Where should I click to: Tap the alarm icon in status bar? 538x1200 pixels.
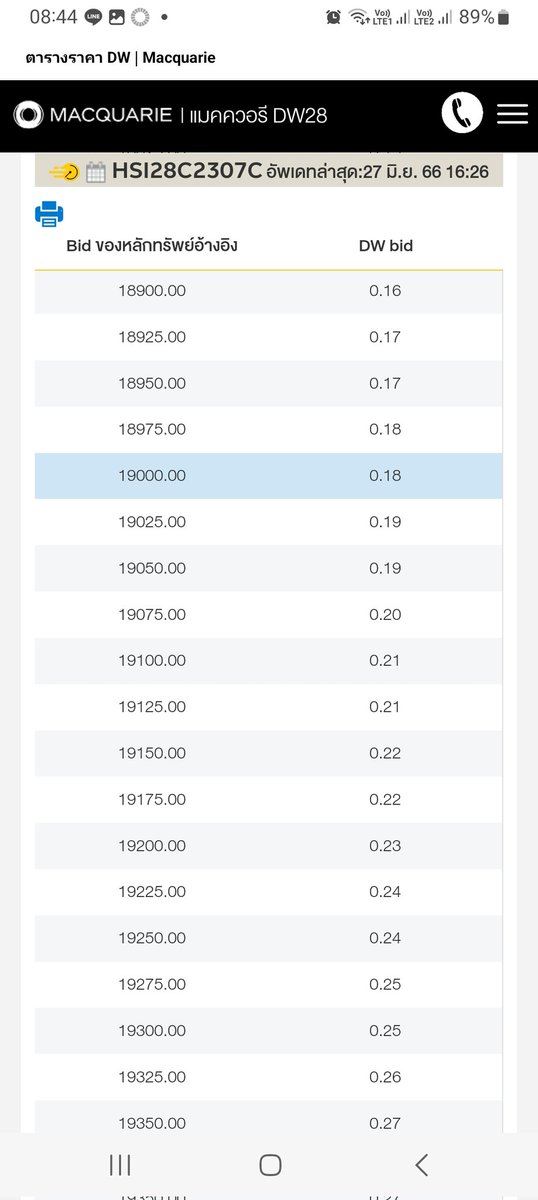coord(334,17)
